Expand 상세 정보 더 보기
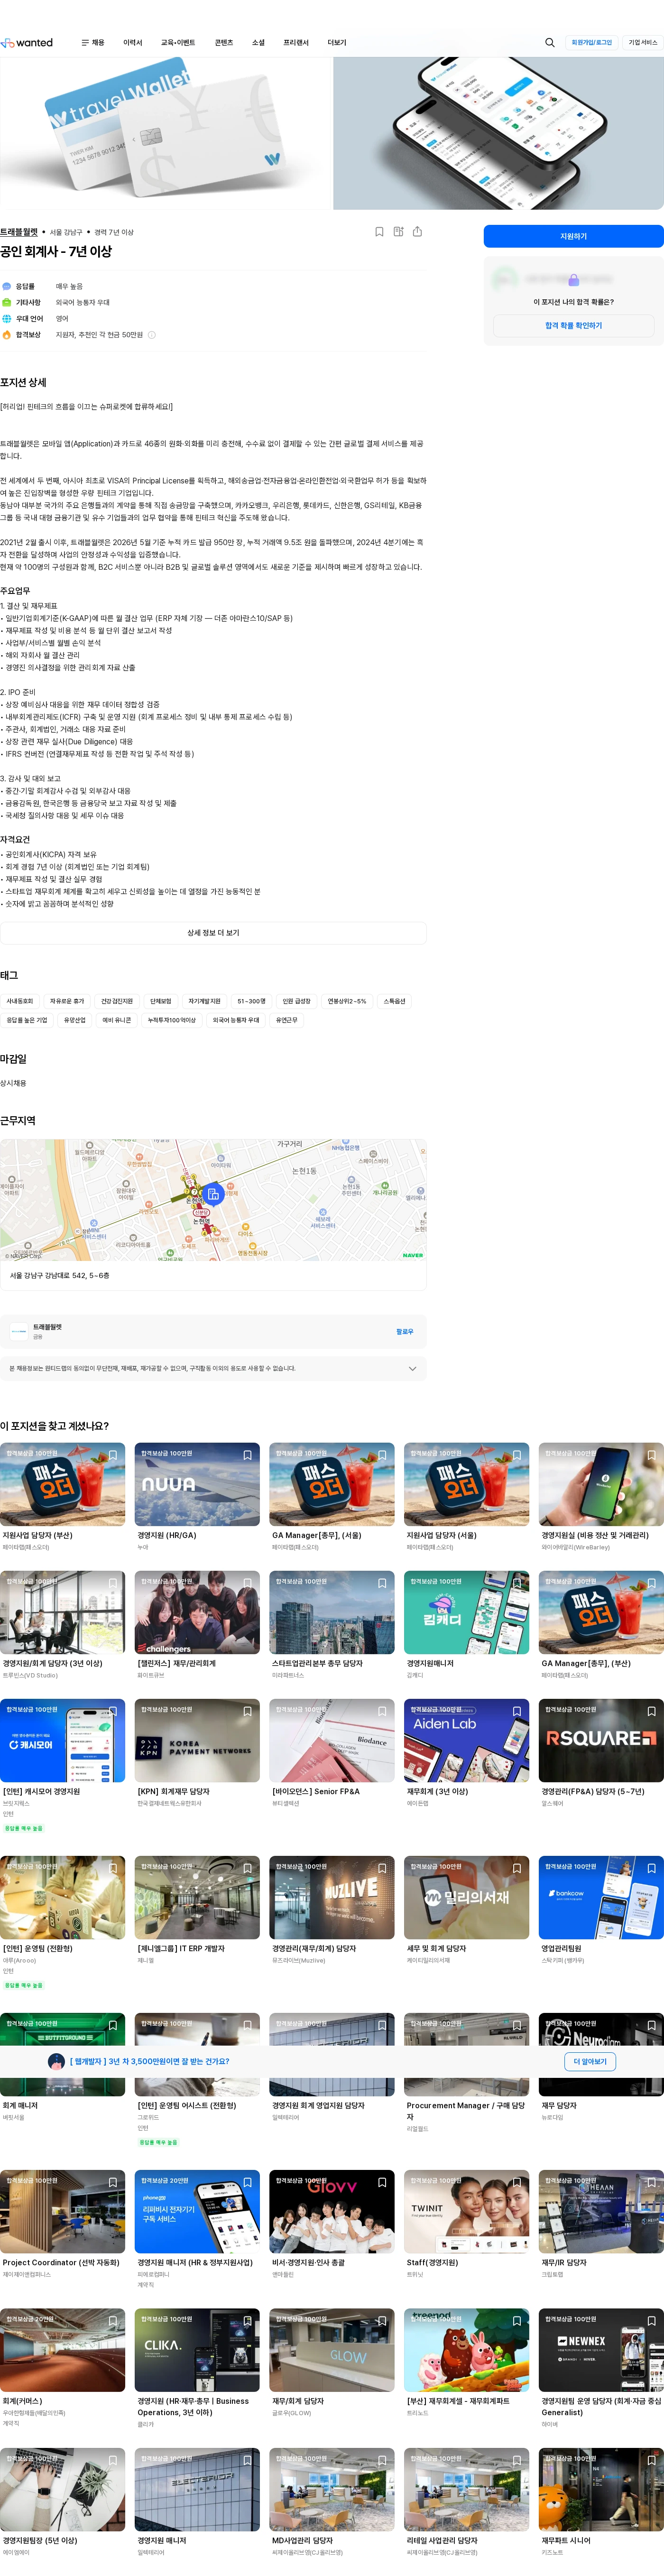The width and height of the screenshot is (664, 2576). [x=213, y=933]
